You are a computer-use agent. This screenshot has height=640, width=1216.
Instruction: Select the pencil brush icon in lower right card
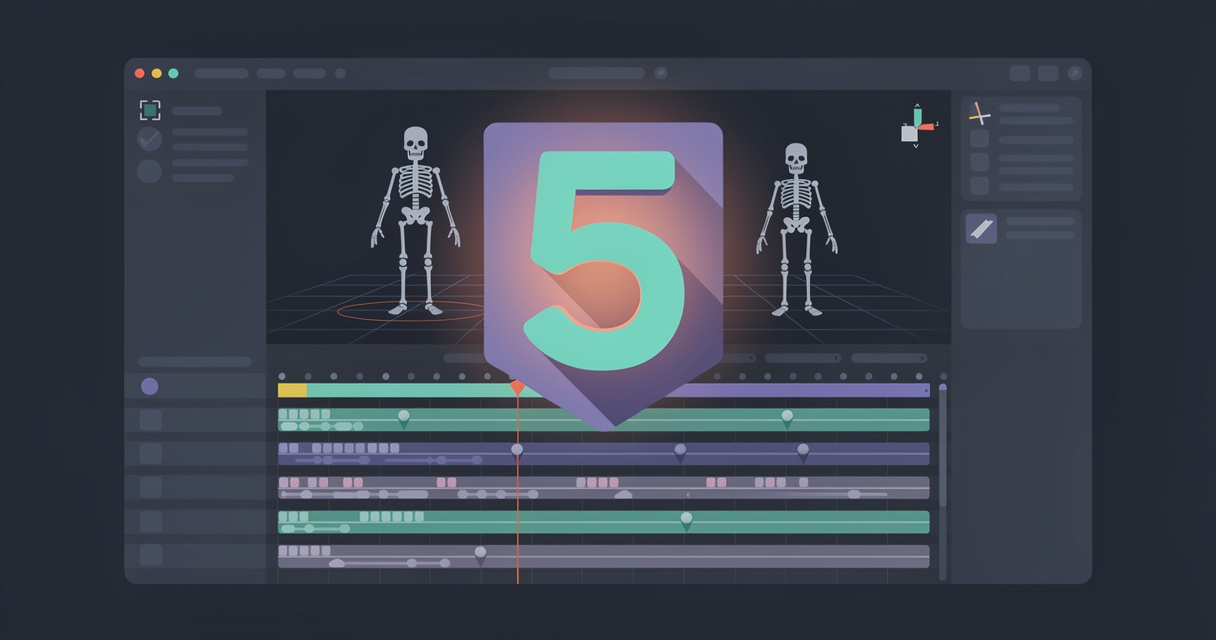(x=981, y=228)
